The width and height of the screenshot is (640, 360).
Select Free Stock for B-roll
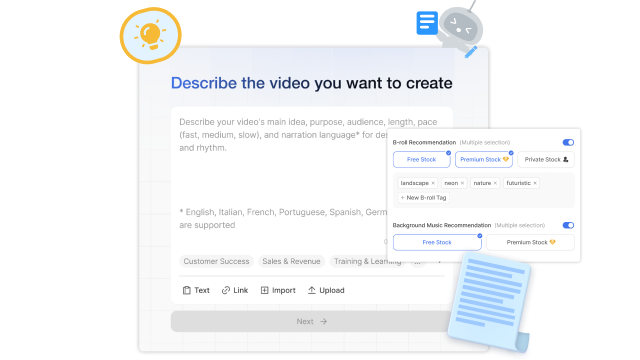click(422, 160)
